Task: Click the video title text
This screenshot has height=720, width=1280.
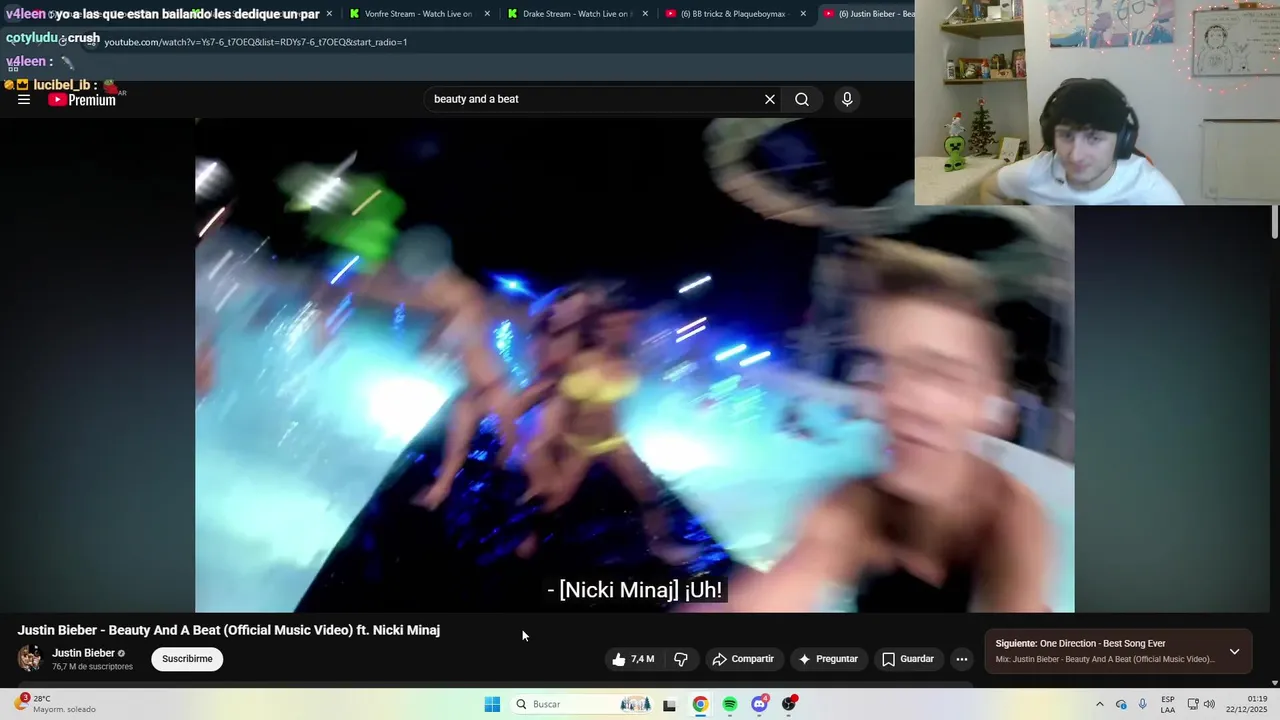Action: pyautogui.click(x=229, y=630)
